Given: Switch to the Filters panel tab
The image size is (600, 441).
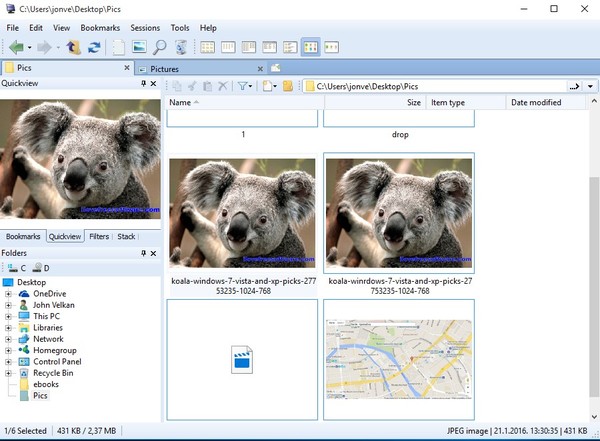Looking at the screenshot, I should coord(99,237).
